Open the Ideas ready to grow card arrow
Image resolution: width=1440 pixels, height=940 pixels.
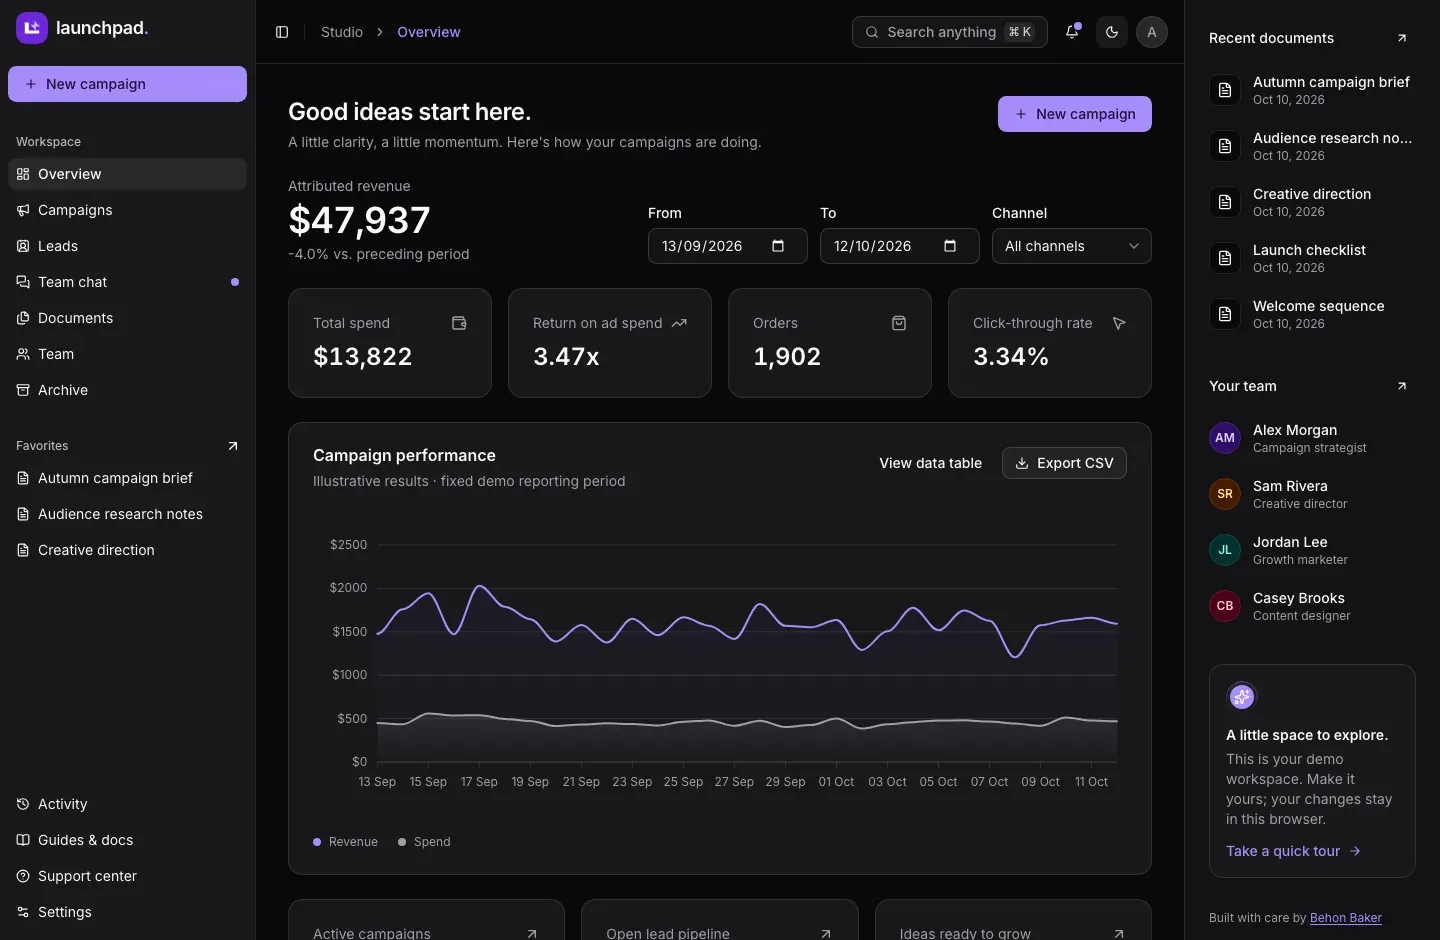click(1119, 934)
